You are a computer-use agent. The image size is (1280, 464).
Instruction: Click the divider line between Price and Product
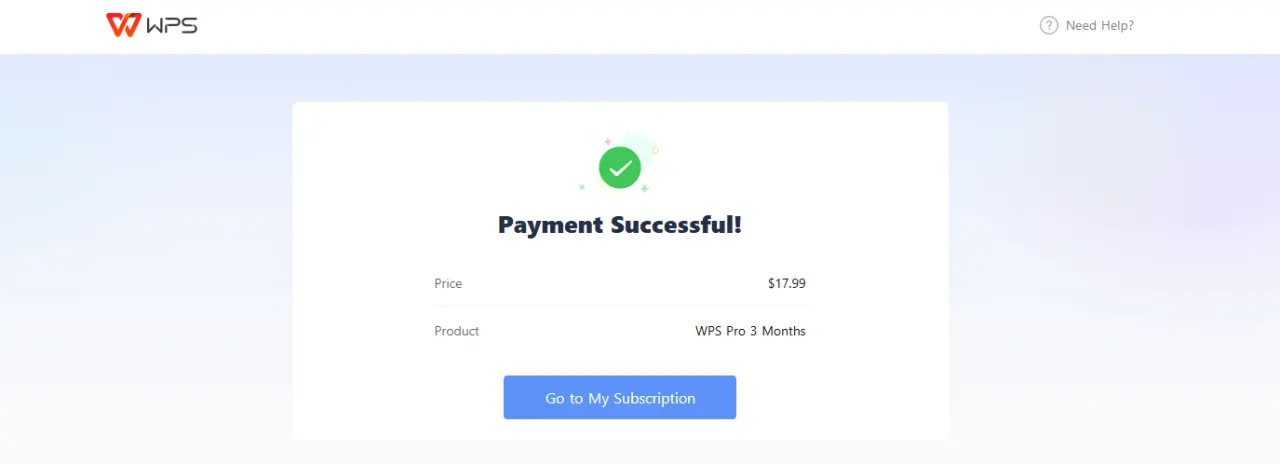pos(620,307)
